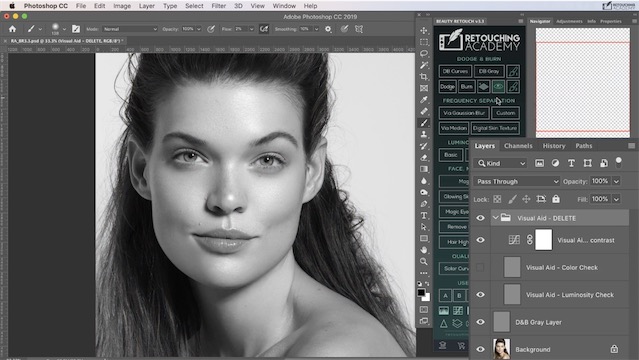Click the visual aid eye button in Beauty Retouch
Image resolution: width=639 pixels, height=360 pixels.
click(x=498, y=86)
